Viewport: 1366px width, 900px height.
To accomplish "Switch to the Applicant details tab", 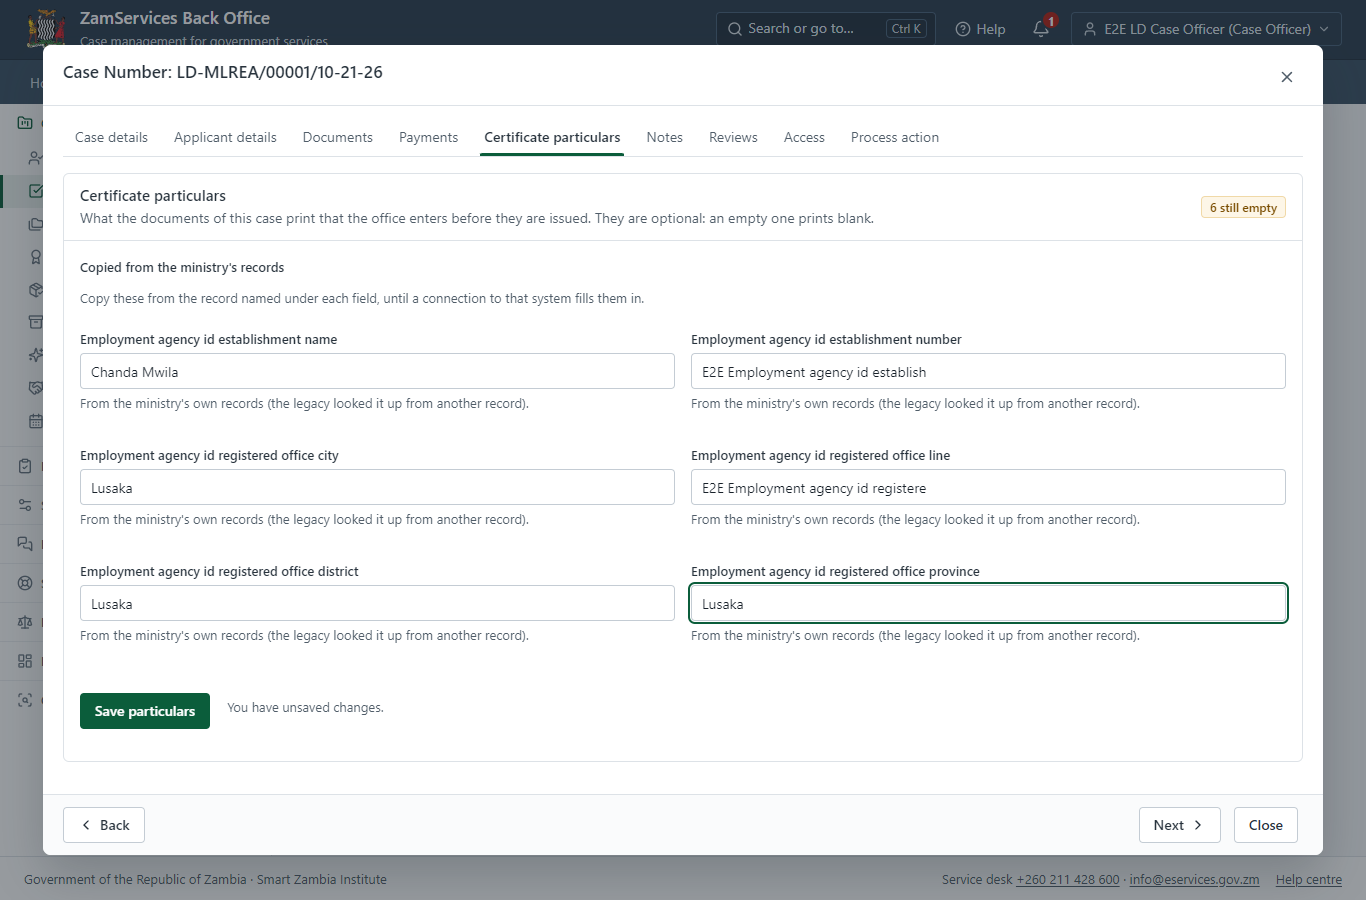I will (x=225, y=137).
